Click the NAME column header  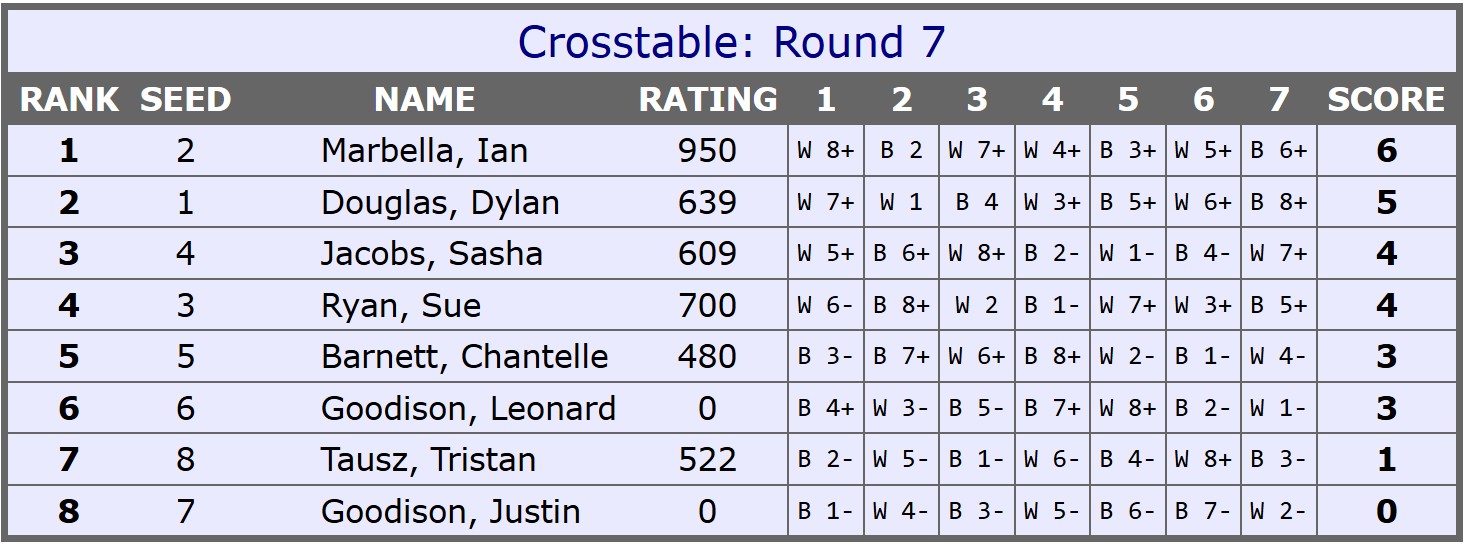pyautogui.click(x=424, y=99)
